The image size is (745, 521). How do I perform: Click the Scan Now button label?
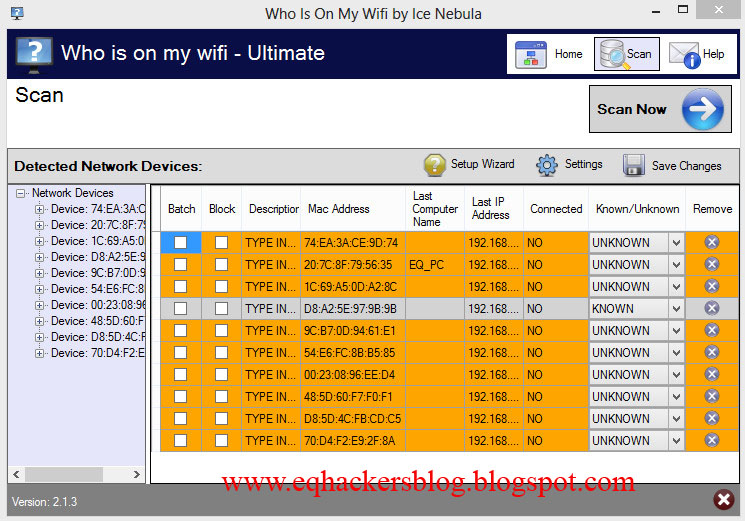[x=631, y=109]
